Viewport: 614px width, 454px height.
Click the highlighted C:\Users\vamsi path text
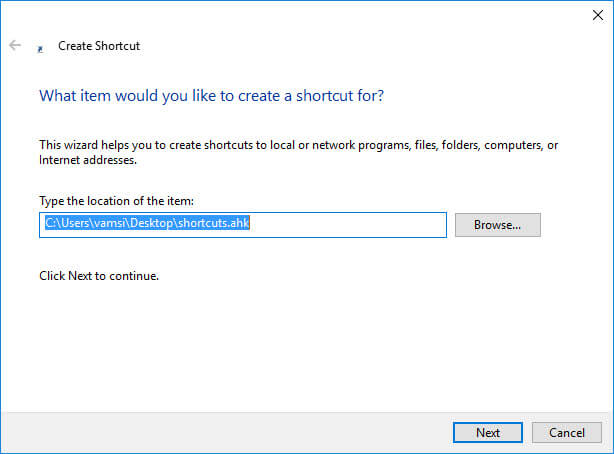(x=86, y=223)
